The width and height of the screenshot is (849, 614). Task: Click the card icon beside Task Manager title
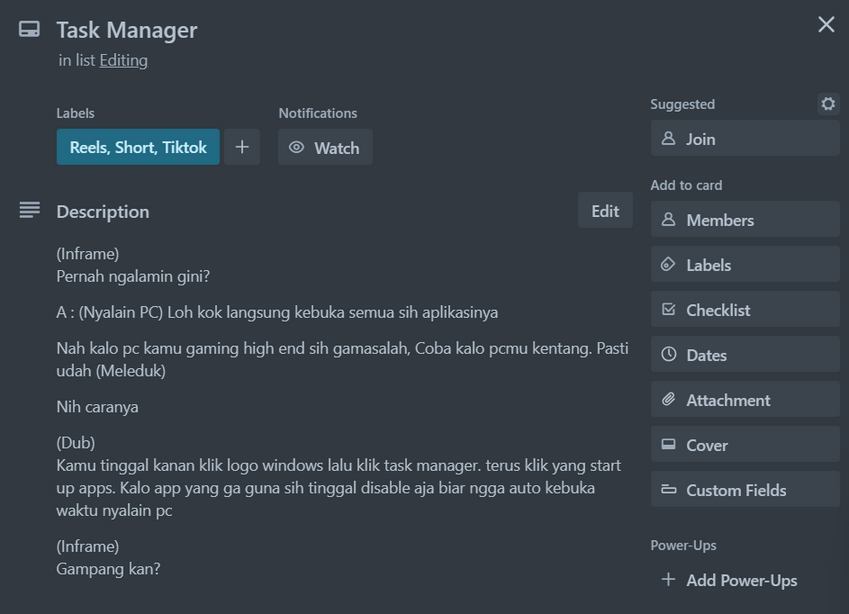[29, 29]
